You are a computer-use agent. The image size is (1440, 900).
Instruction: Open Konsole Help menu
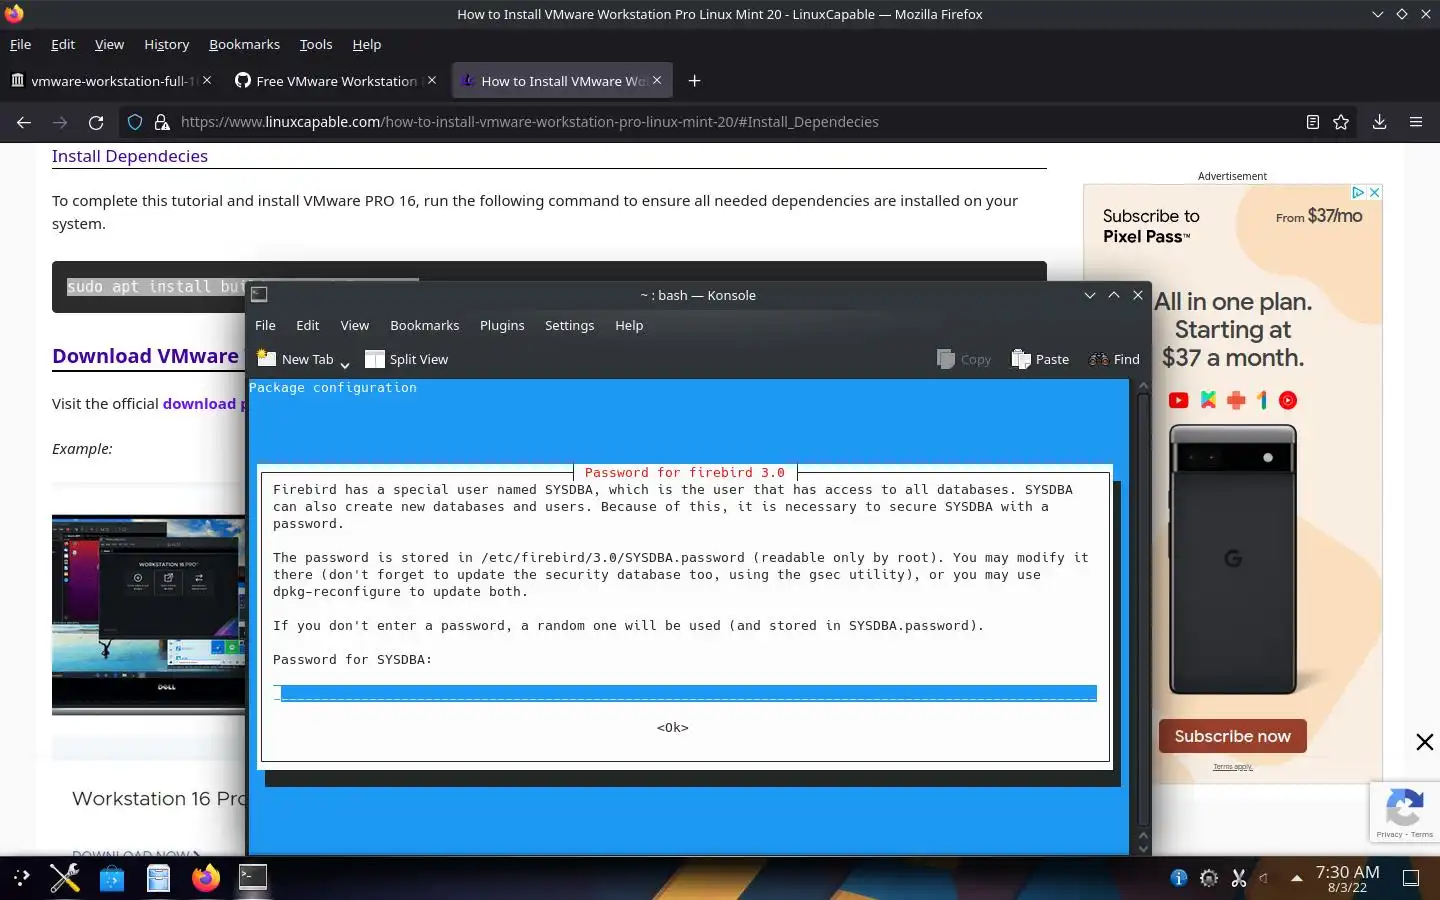pyautogui.click(x=629, y=325)
